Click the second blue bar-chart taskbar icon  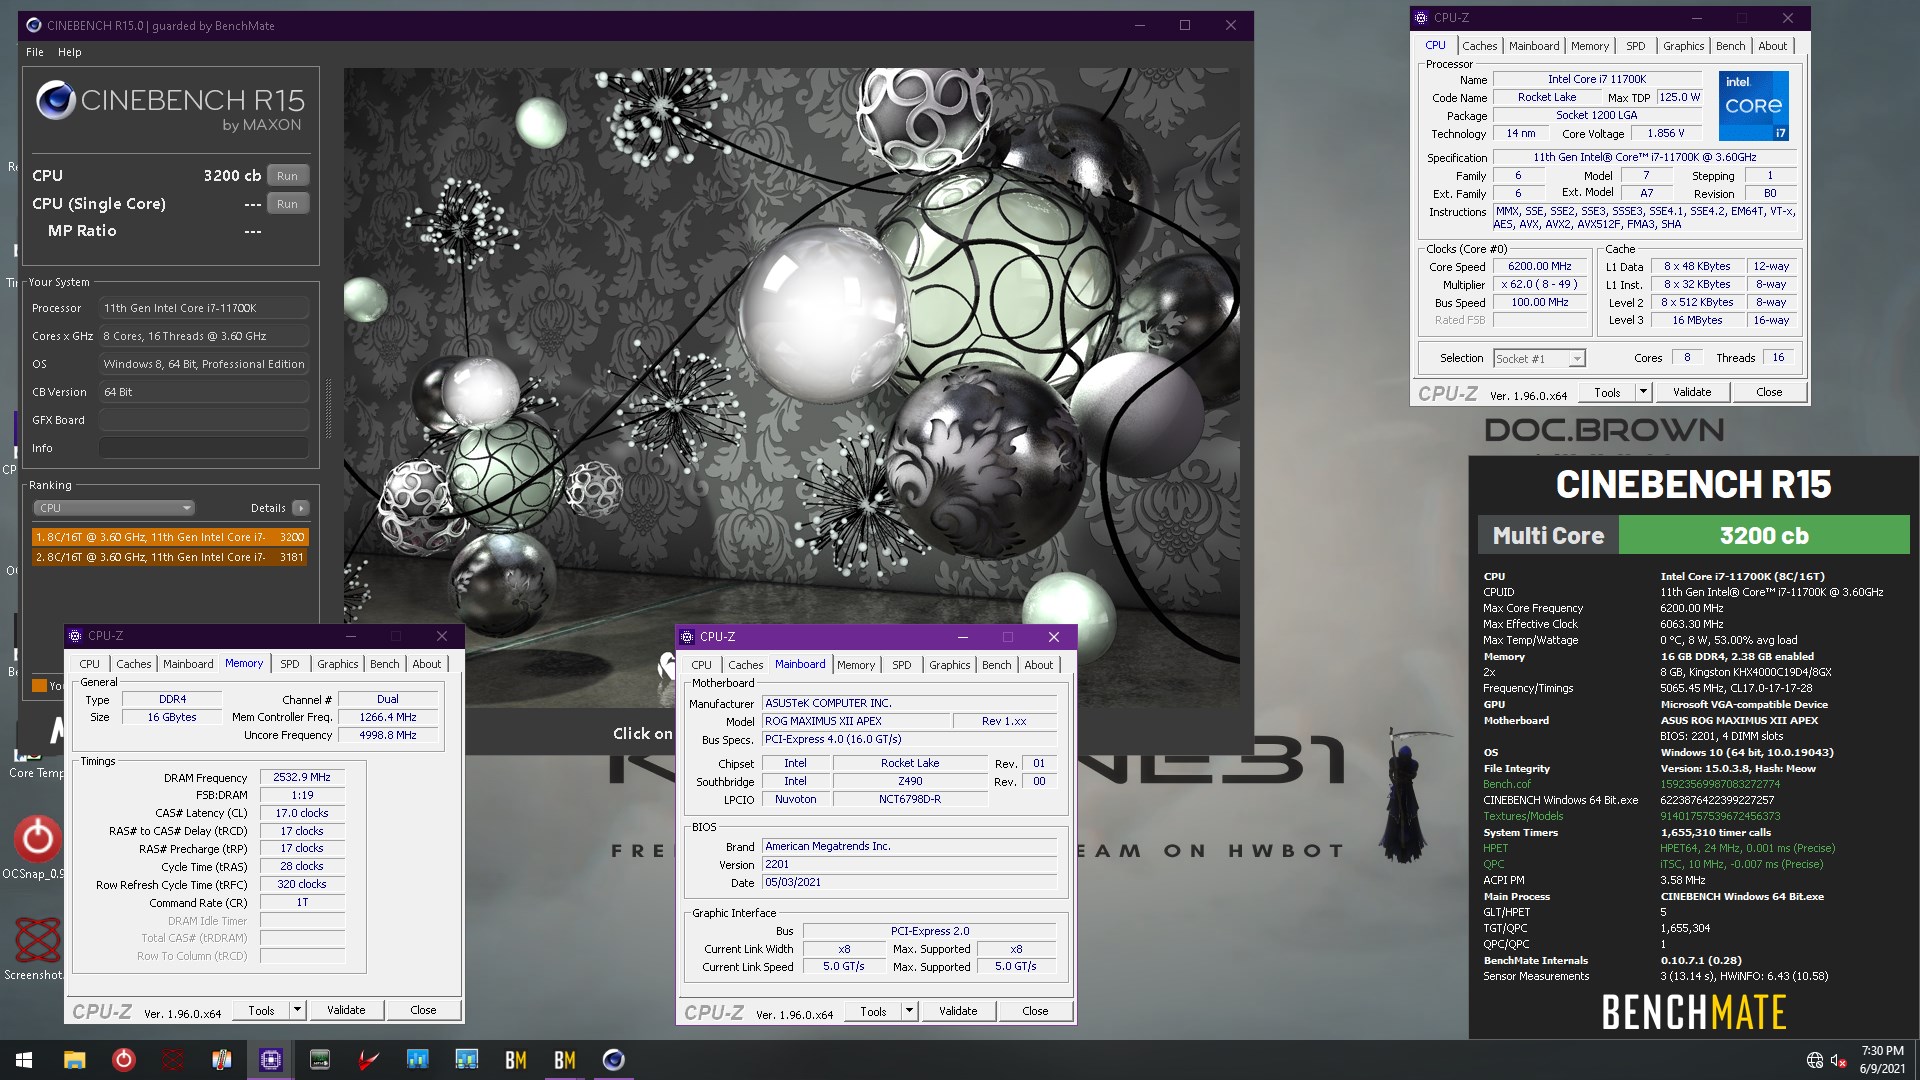click(466, 1060)
